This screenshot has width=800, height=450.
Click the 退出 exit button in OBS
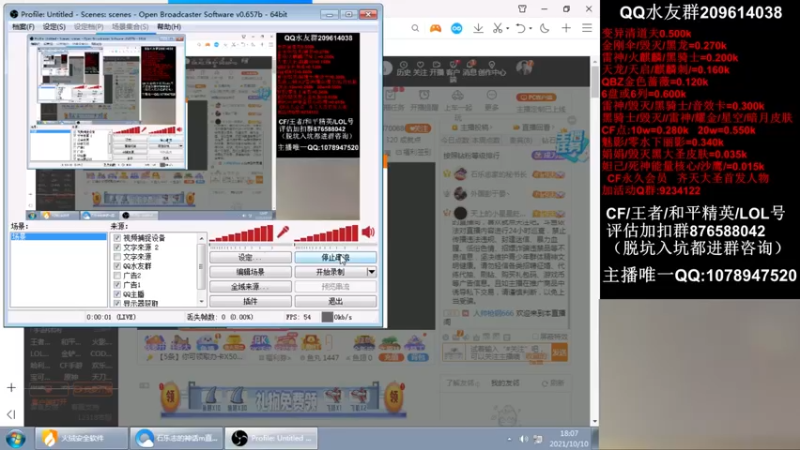(336, 302)
